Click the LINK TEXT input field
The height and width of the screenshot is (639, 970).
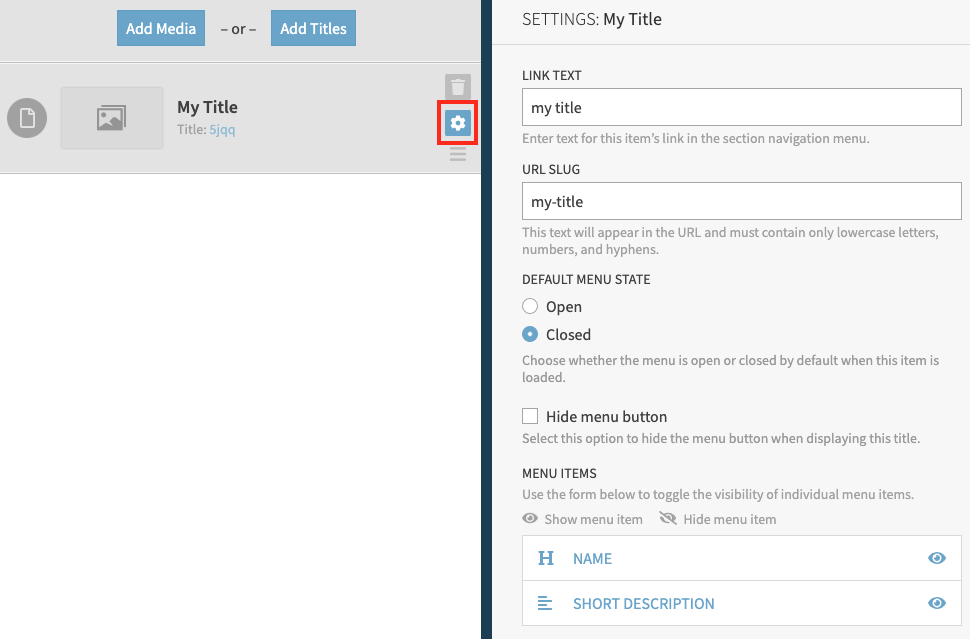click(x=741, y=107)
